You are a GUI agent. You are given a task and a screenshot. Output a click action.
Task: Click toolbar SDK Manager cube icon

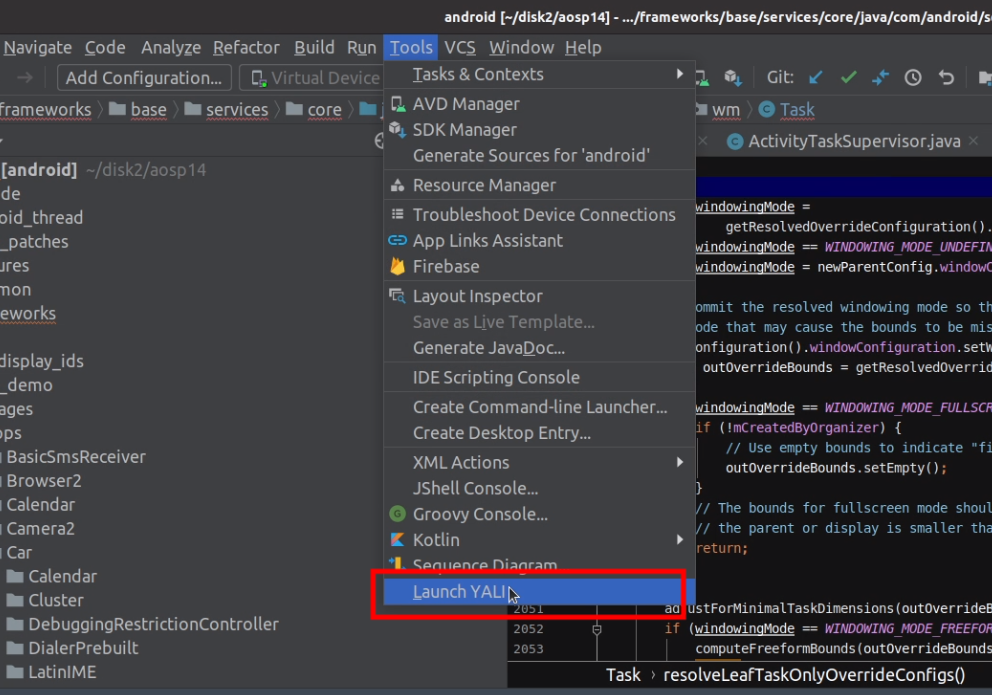point(733,77)
